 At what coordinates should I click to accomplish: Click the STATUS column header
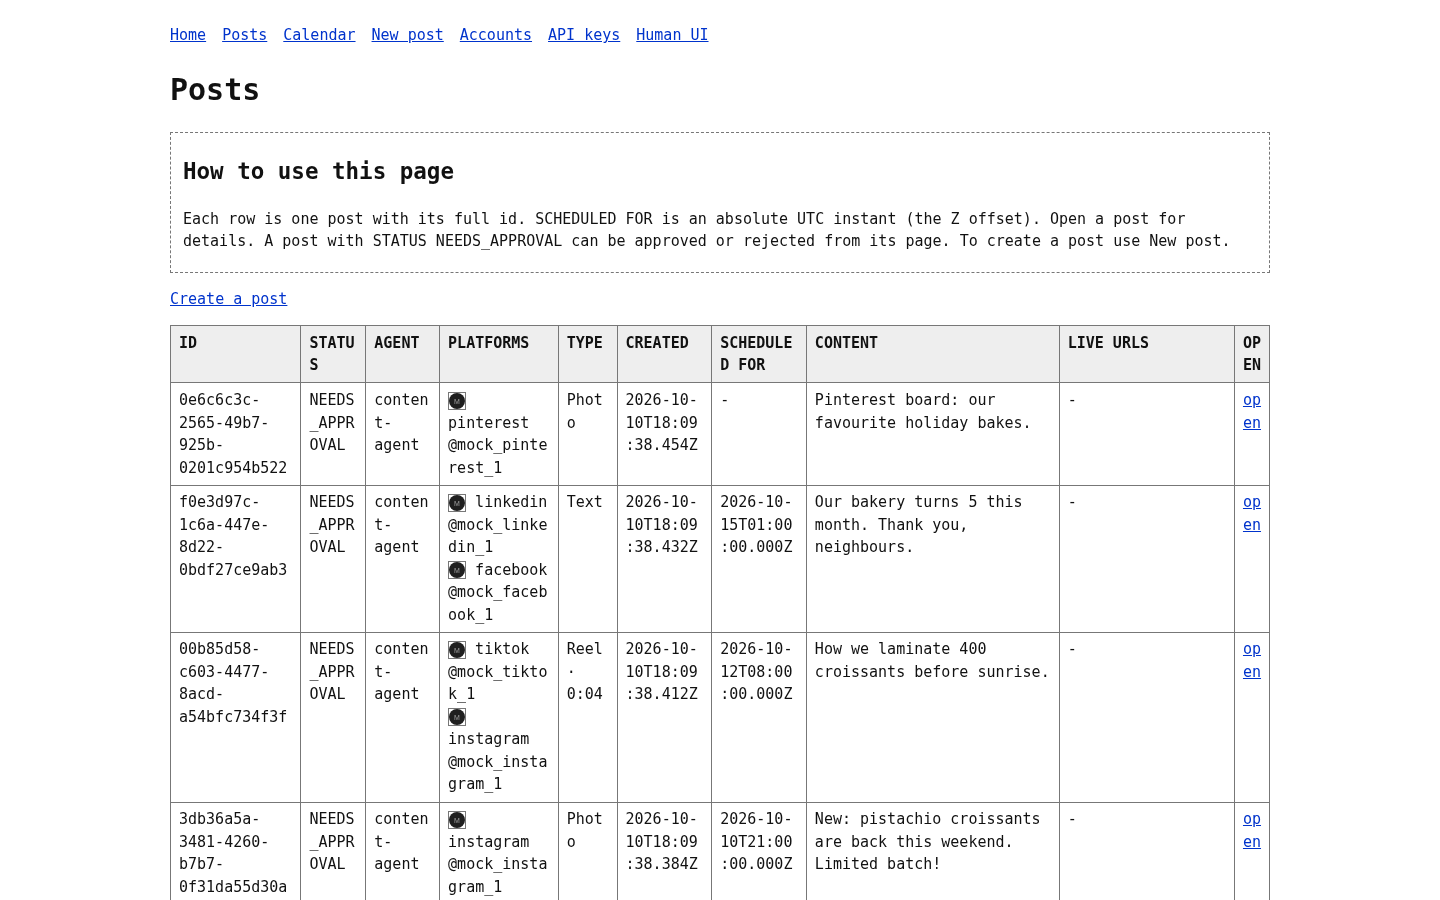[x=332, y=354]
